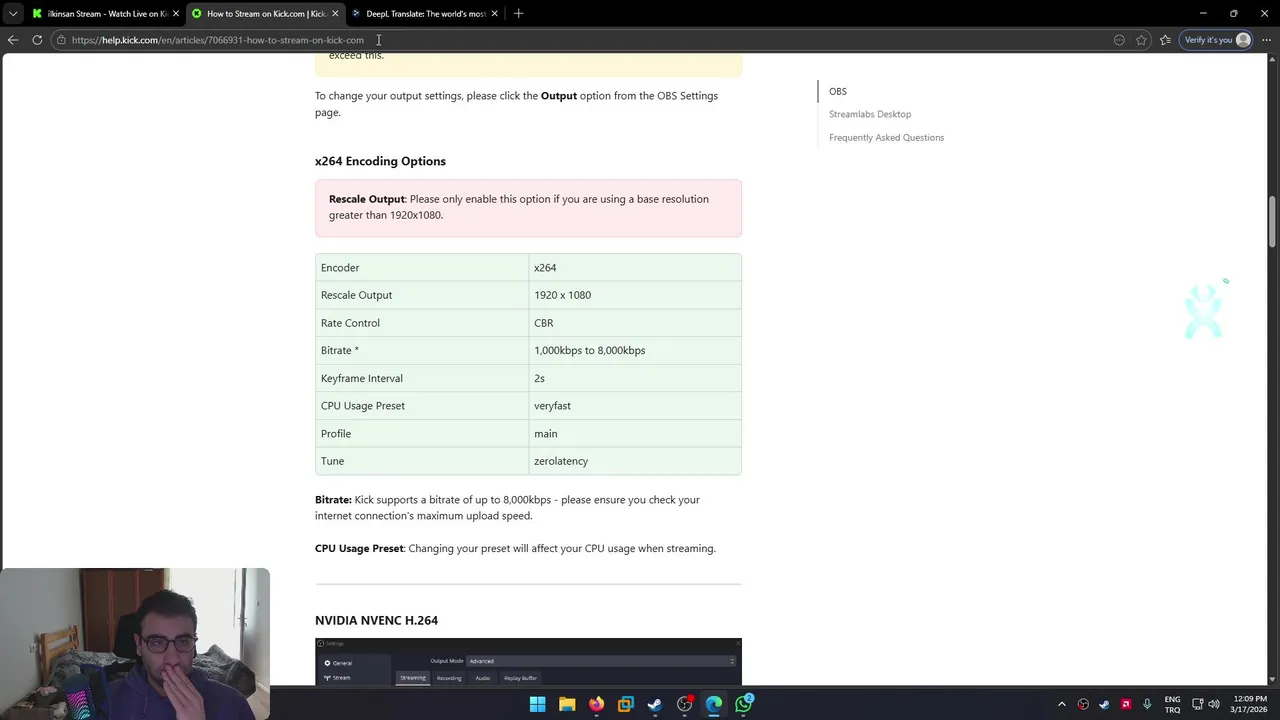Click the webcam overlay video
1280x720 pixels.
[135, 644]
